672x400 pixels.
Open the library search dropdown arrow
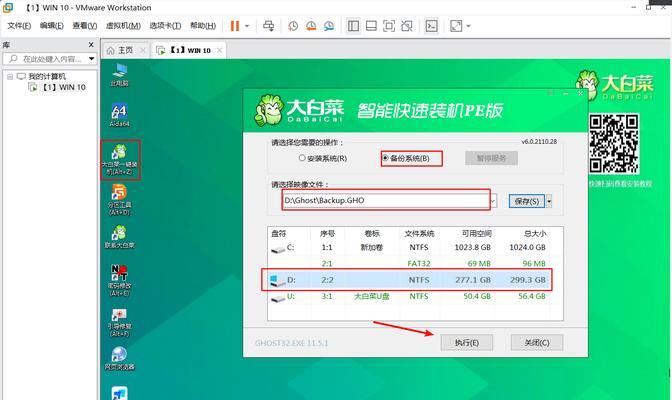pyautogui.click(x=92, y=59)
